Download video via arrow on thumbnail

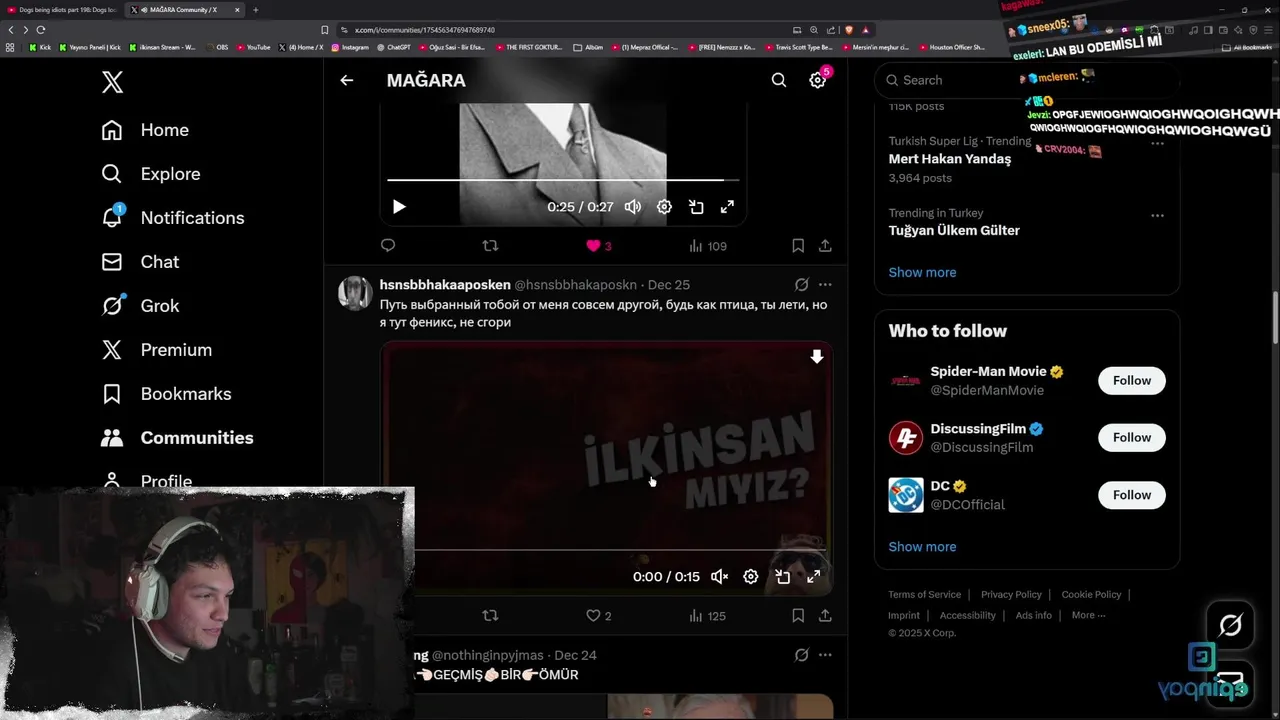tap(817, 357)
